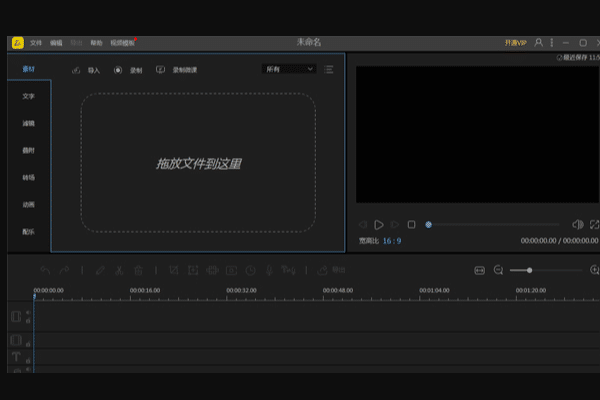
Task: Open the three-dot more options menu
Action: click(553, 43)
